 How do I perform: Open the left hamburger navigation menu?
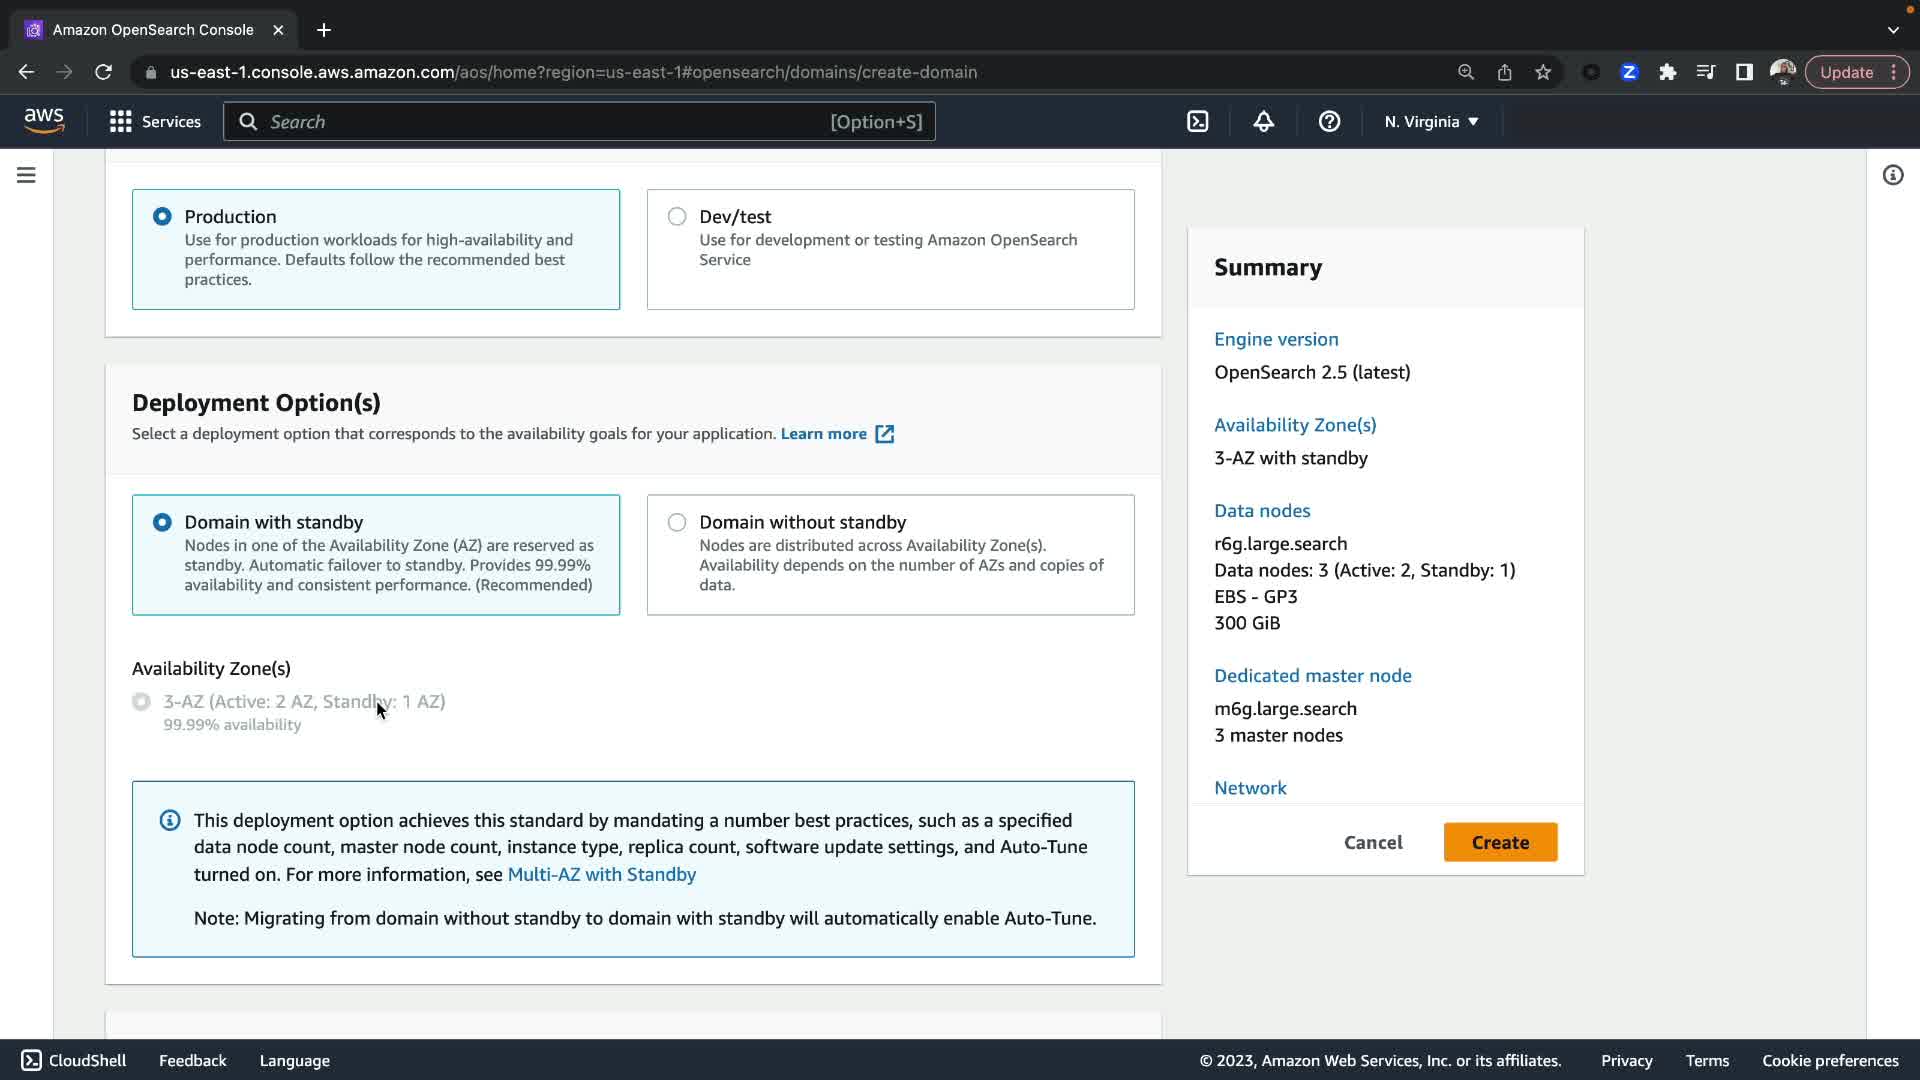27,175
